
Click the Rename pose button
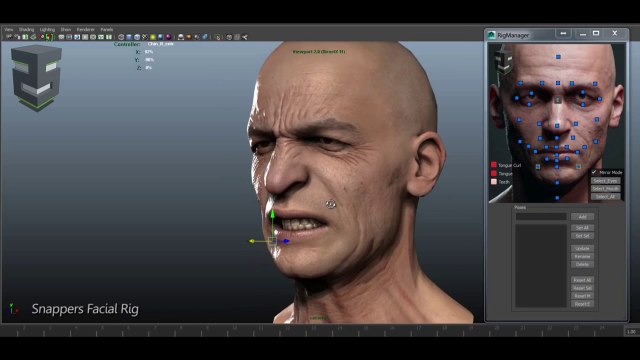pos(582,256)
